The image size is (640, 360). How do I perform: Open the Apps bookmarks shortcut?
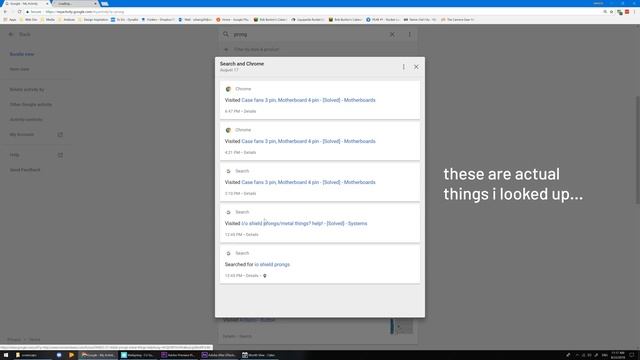point(10,20)
